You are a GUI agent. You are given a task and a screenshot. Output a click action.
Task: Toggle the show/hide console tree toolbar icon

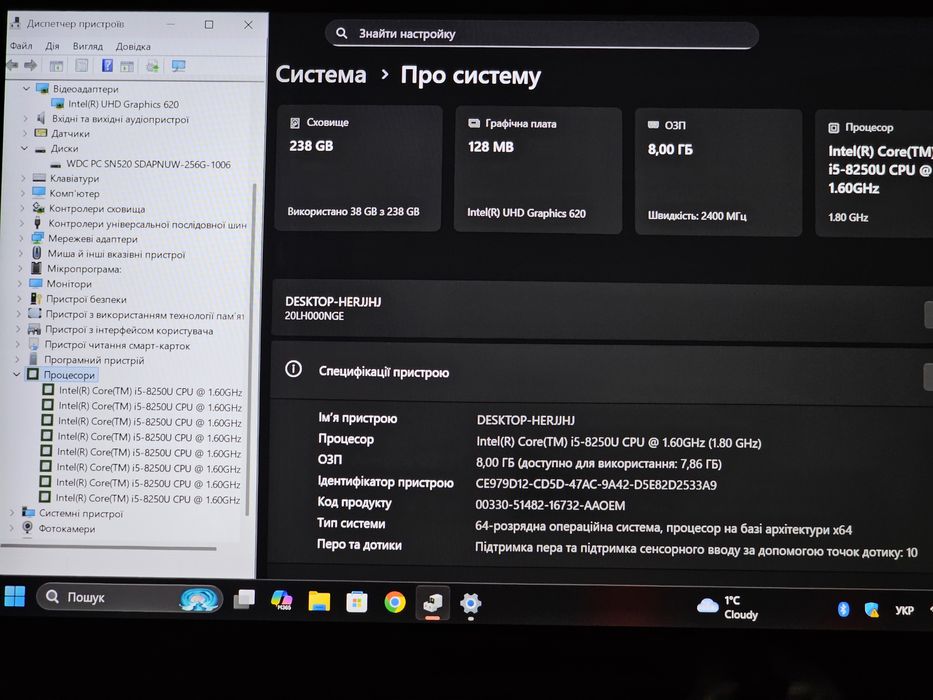[56, 66]
